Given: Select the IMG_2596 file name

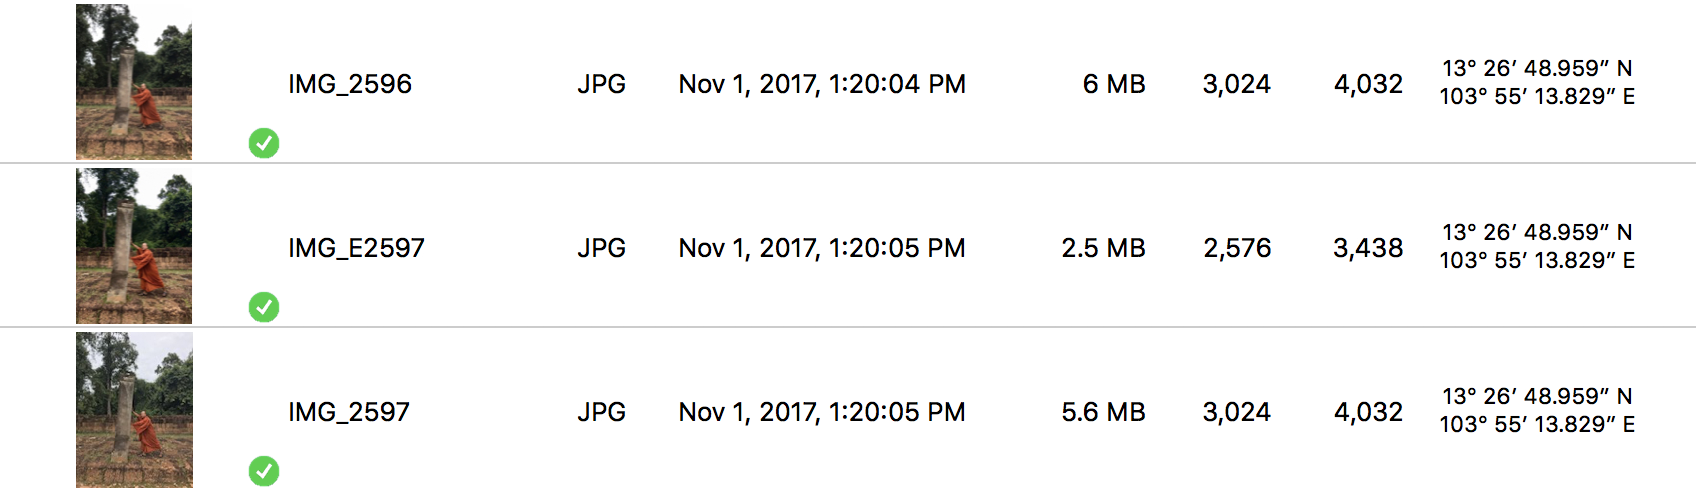Looking at the screenshot, I should 350,84.
